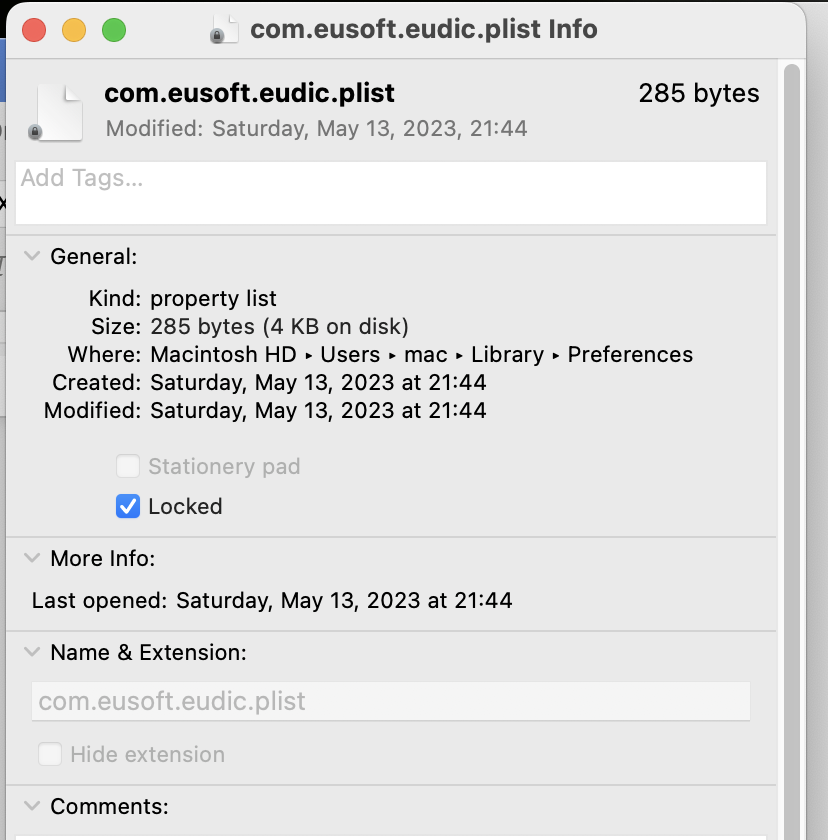The image size is (828, 840).
Task: Click the Add Tags field
Action: (x=392, y=192)
